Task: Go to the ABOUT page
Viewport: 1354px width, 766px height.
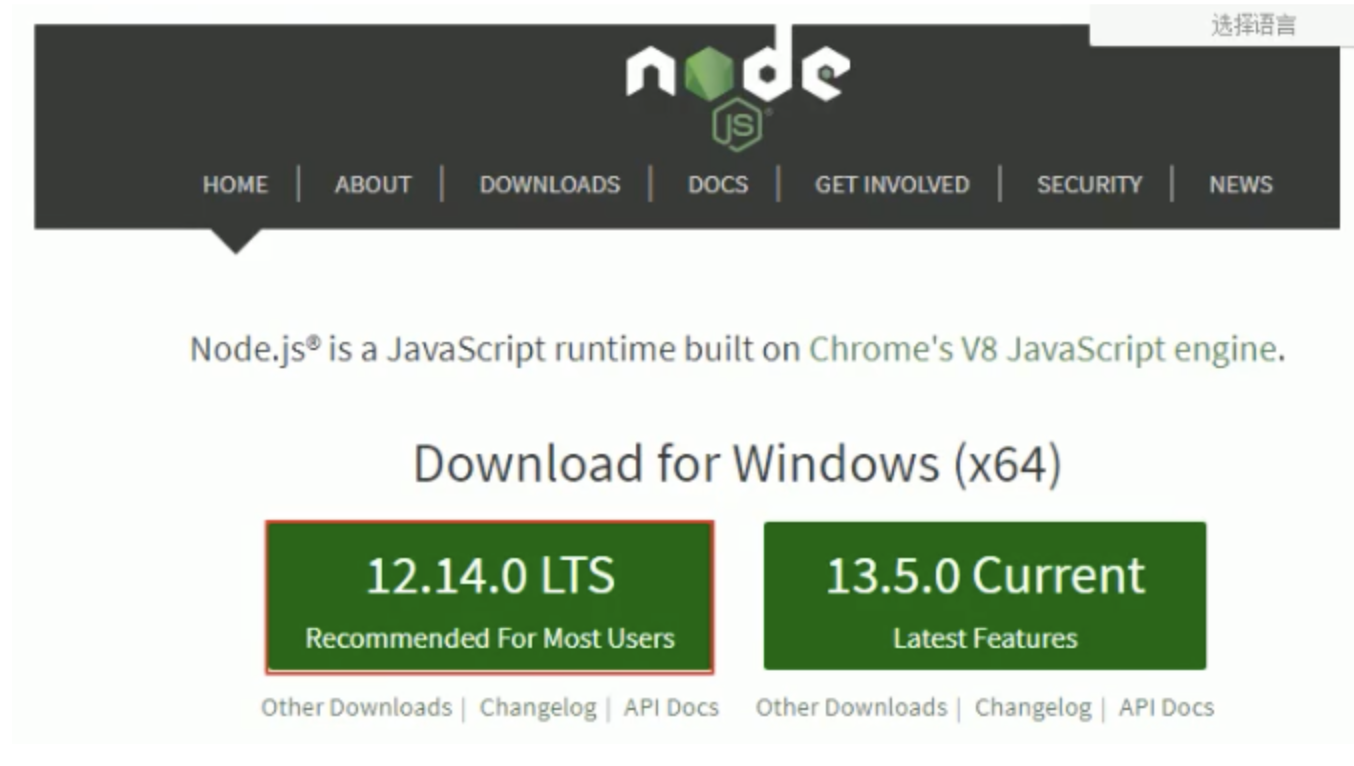Action: tap(373, 185)
